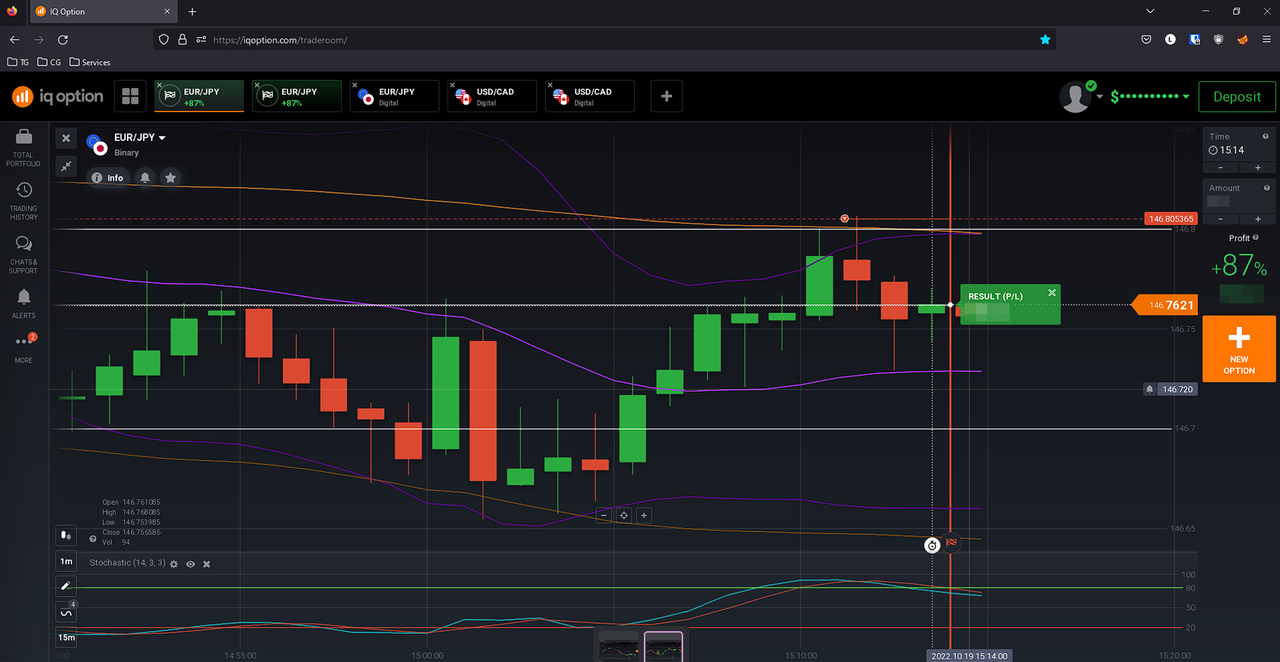This screenshot has width=1280, height=662.
Task: Add a new asset tab
Action: (666, 96)
